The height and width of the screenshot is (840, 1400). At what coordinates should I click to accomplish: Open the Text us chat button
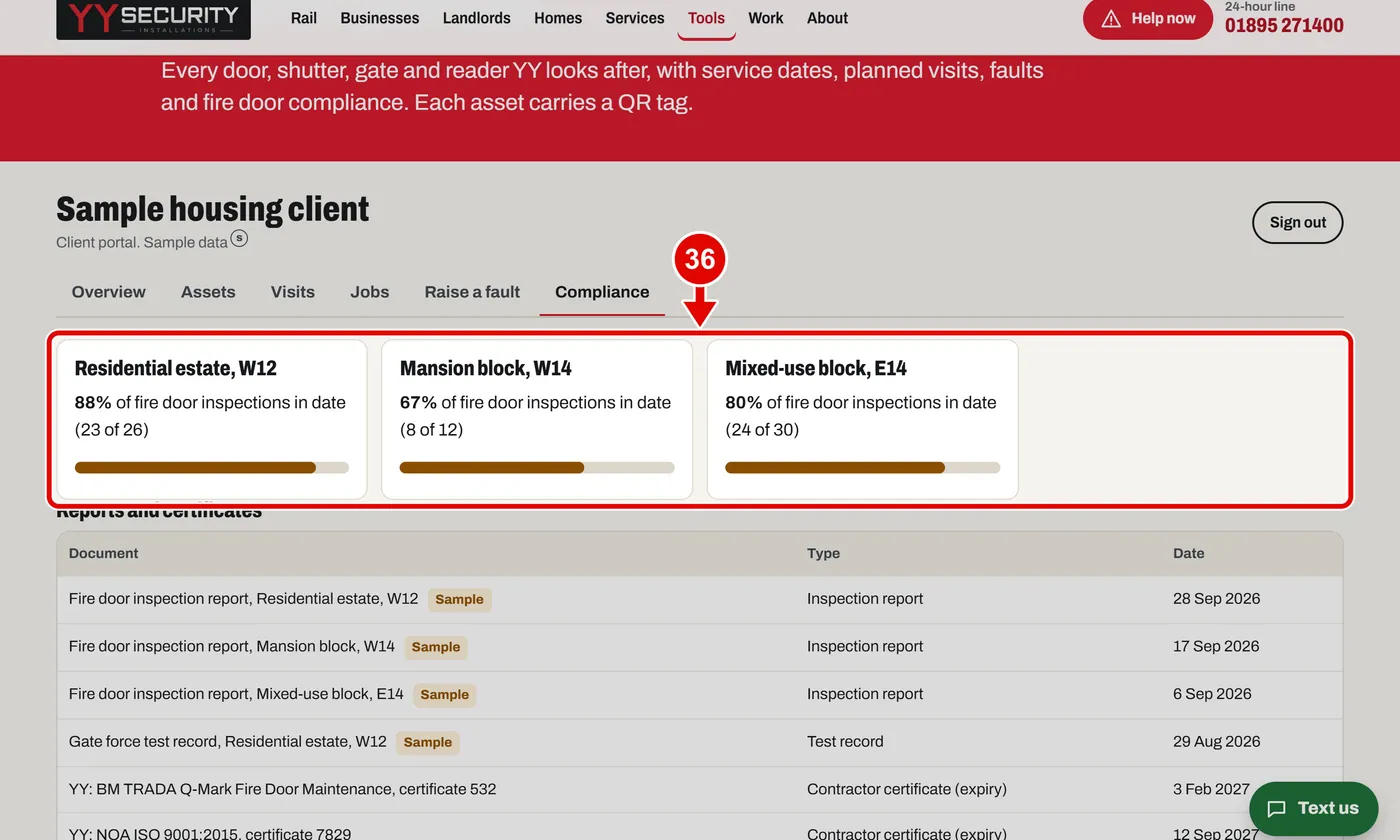(1314, 809)
